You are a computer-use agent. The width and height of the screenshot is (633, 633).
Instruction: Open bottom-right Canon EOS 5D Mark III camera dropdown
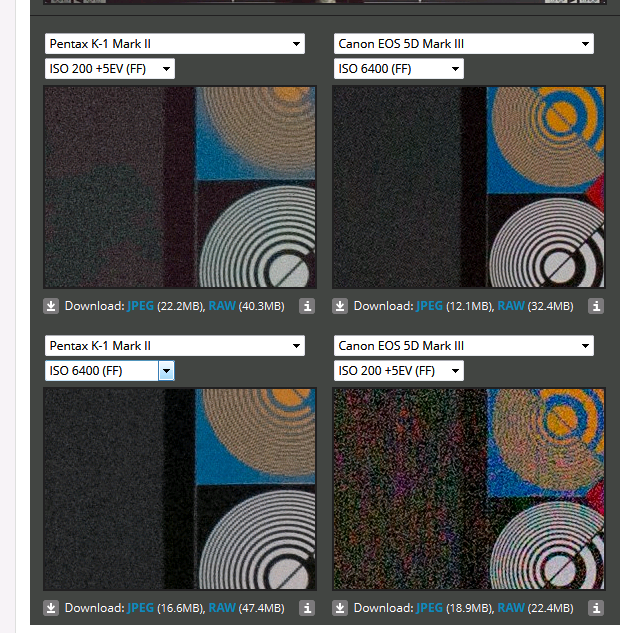coord(463,346)
